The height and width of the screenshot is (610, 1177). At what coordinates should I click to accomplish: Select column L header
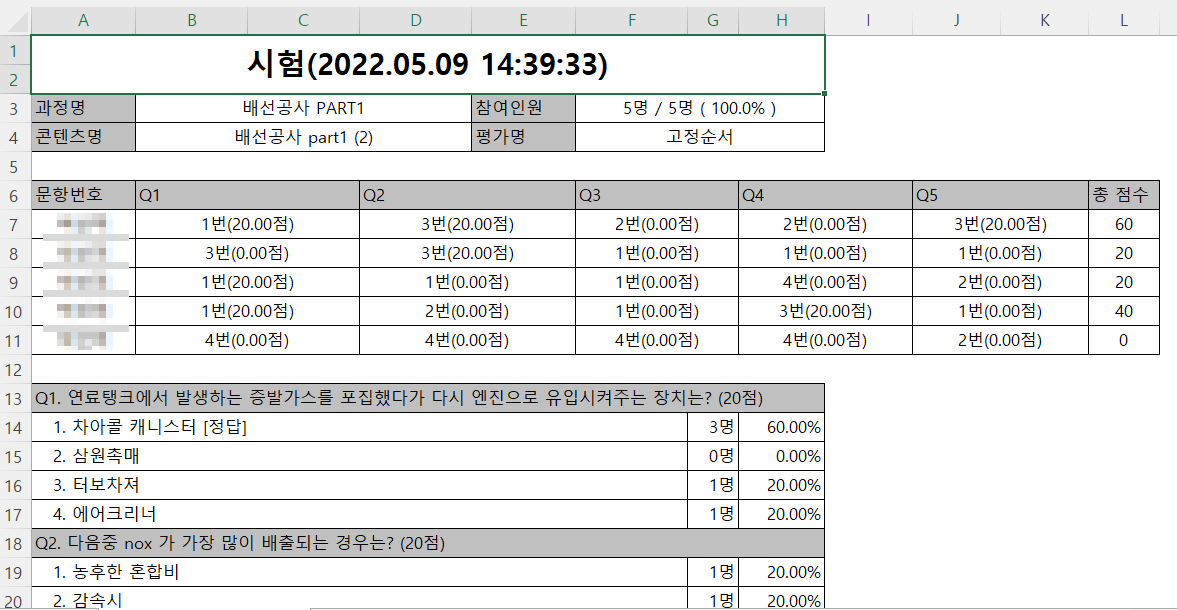[x=1124, y=20]
